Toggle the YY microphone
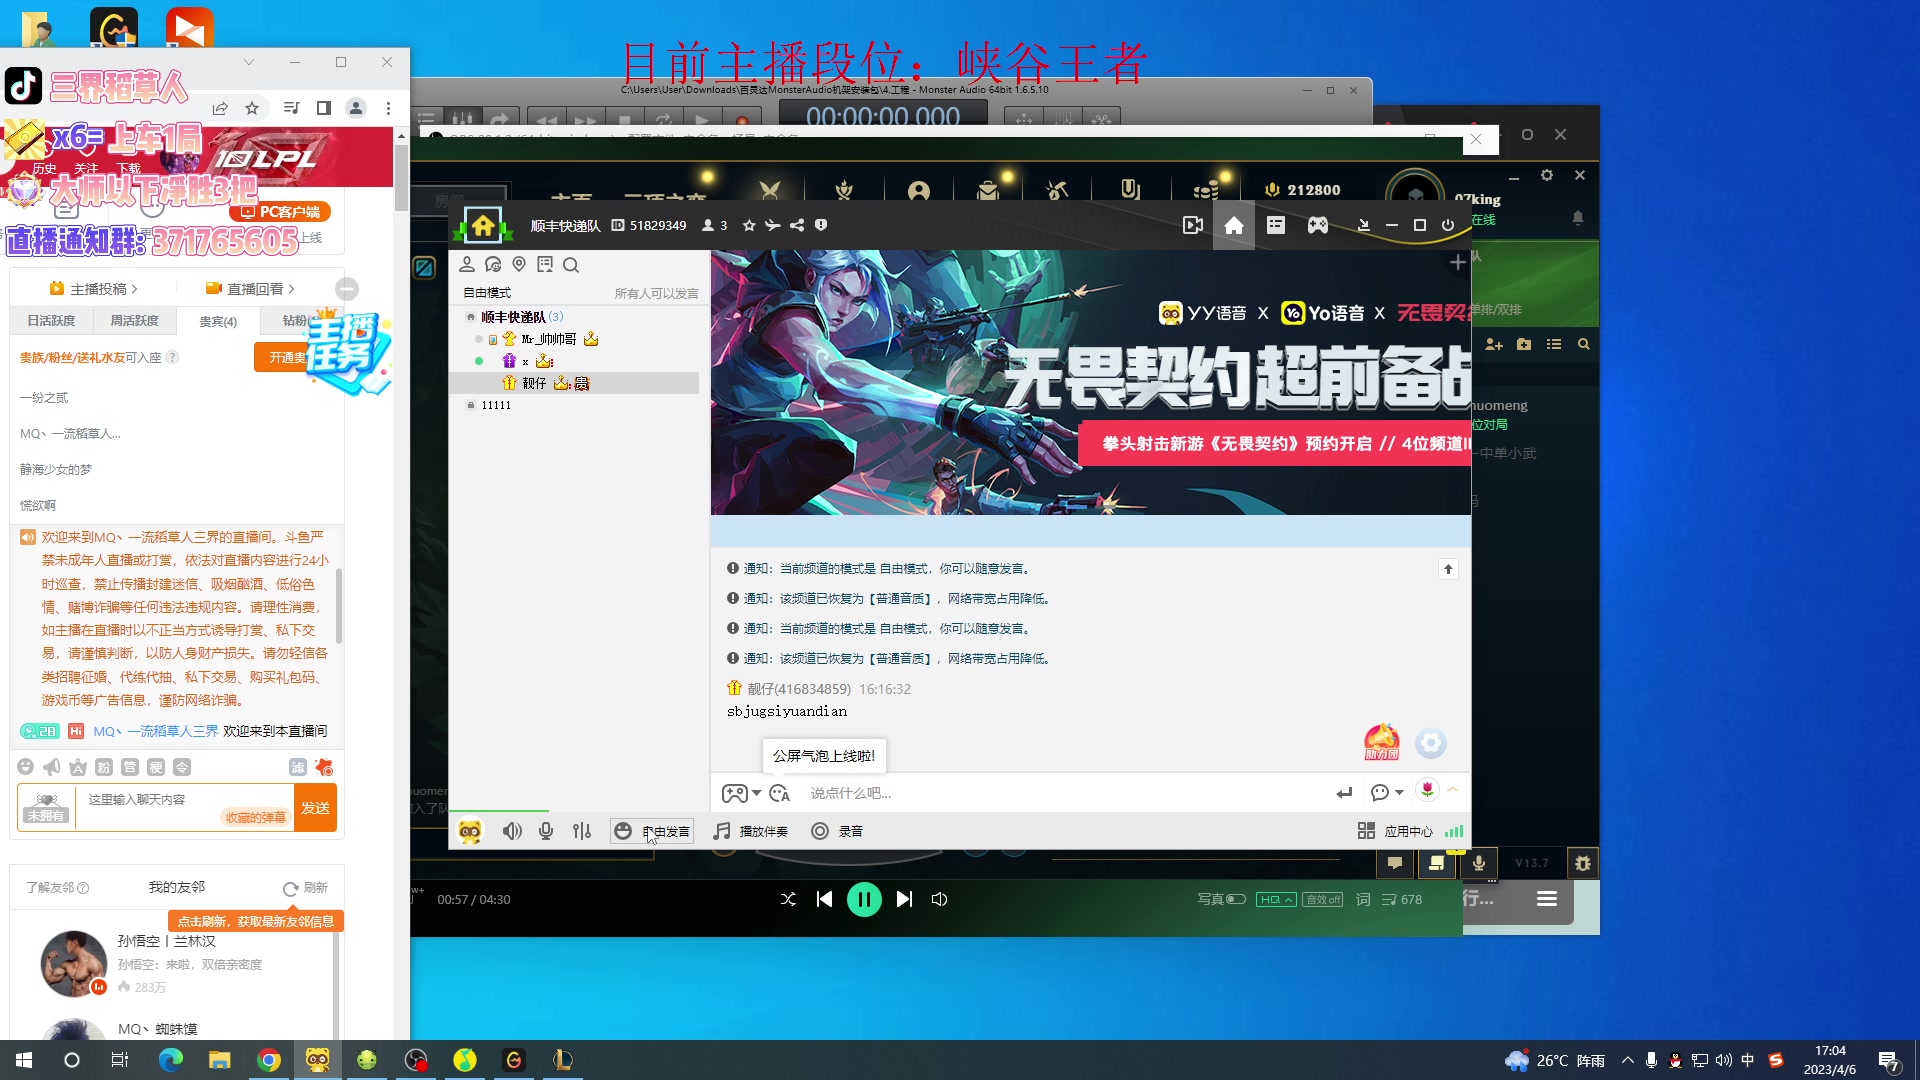 (546, 831)
